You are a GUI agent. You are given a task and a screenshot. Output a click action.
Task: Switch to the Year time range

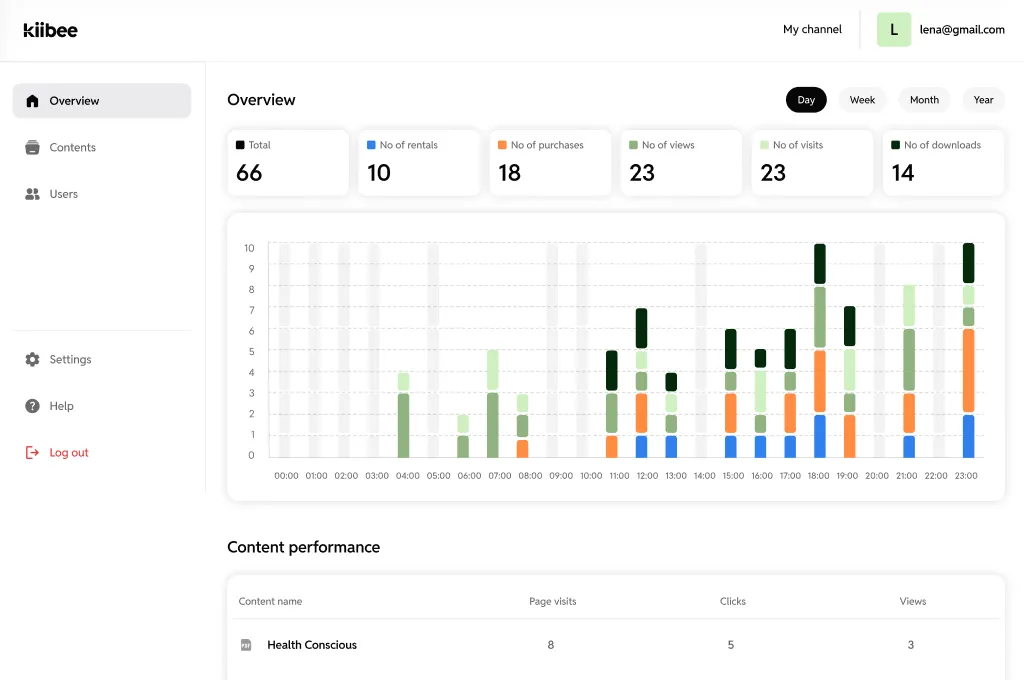[x=983, y=100]
